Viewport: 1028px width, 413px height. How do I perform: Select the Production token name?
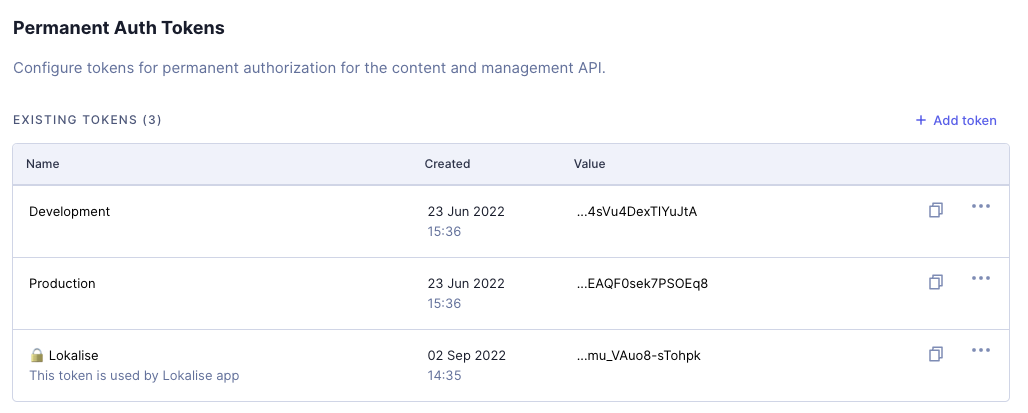tap(62, 284)
